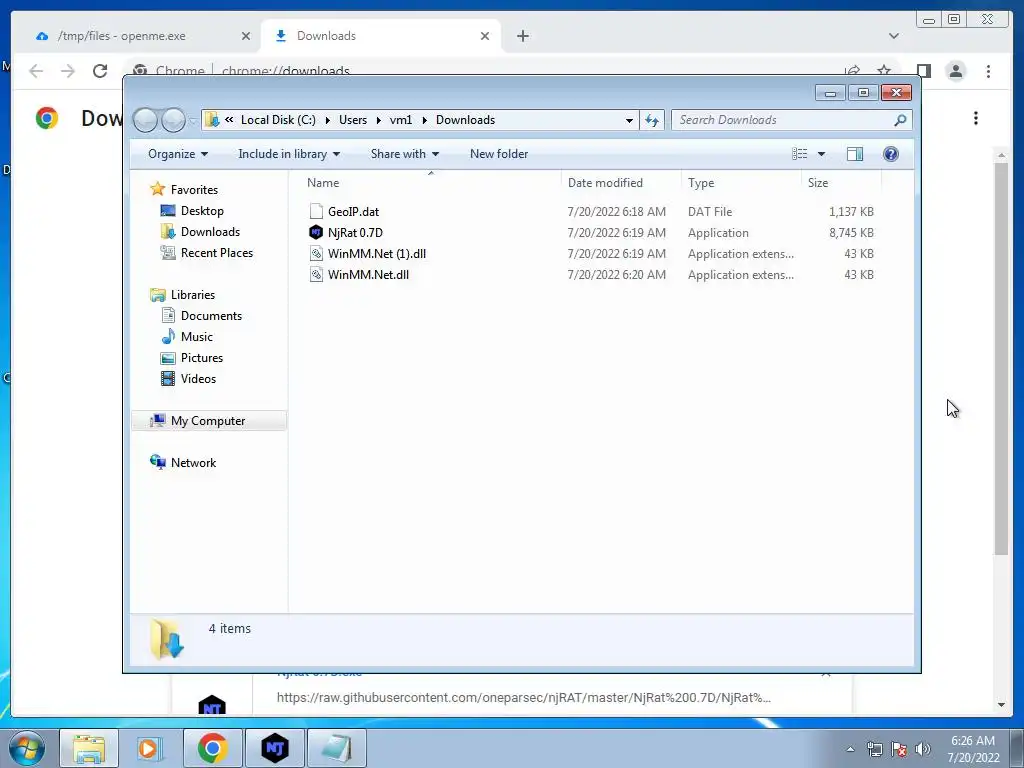Click vm1 in the breadcrumb path
Screen dimensions: 1024x768
401,120
